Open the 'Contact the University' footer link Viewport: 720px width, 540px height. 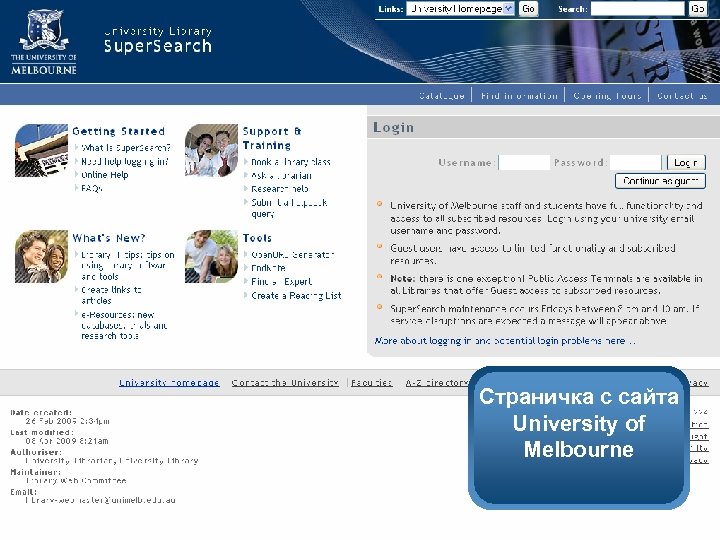[285, 382]
